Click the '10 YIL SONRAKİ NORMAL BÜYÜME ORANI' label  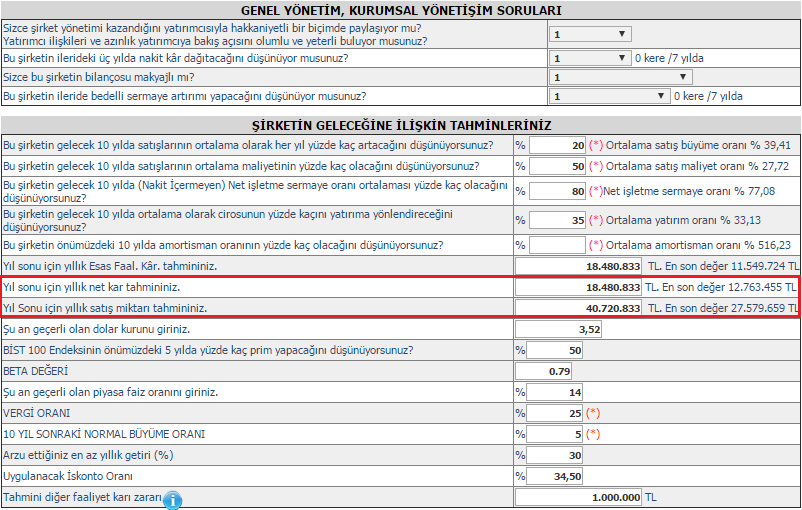[104, 434]
